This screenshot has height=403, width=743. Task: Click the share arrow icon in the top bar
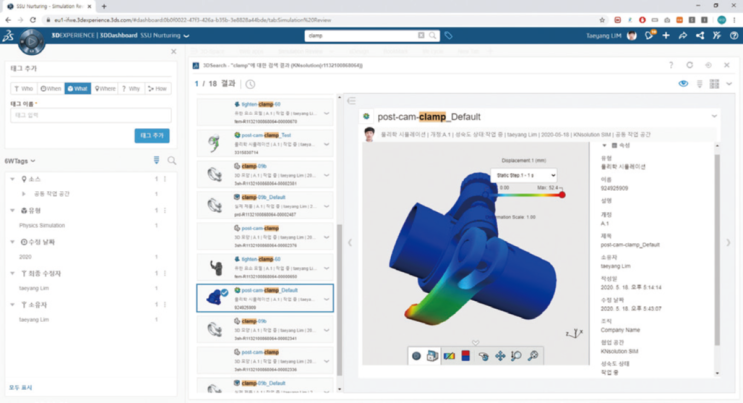coord(683,36)
